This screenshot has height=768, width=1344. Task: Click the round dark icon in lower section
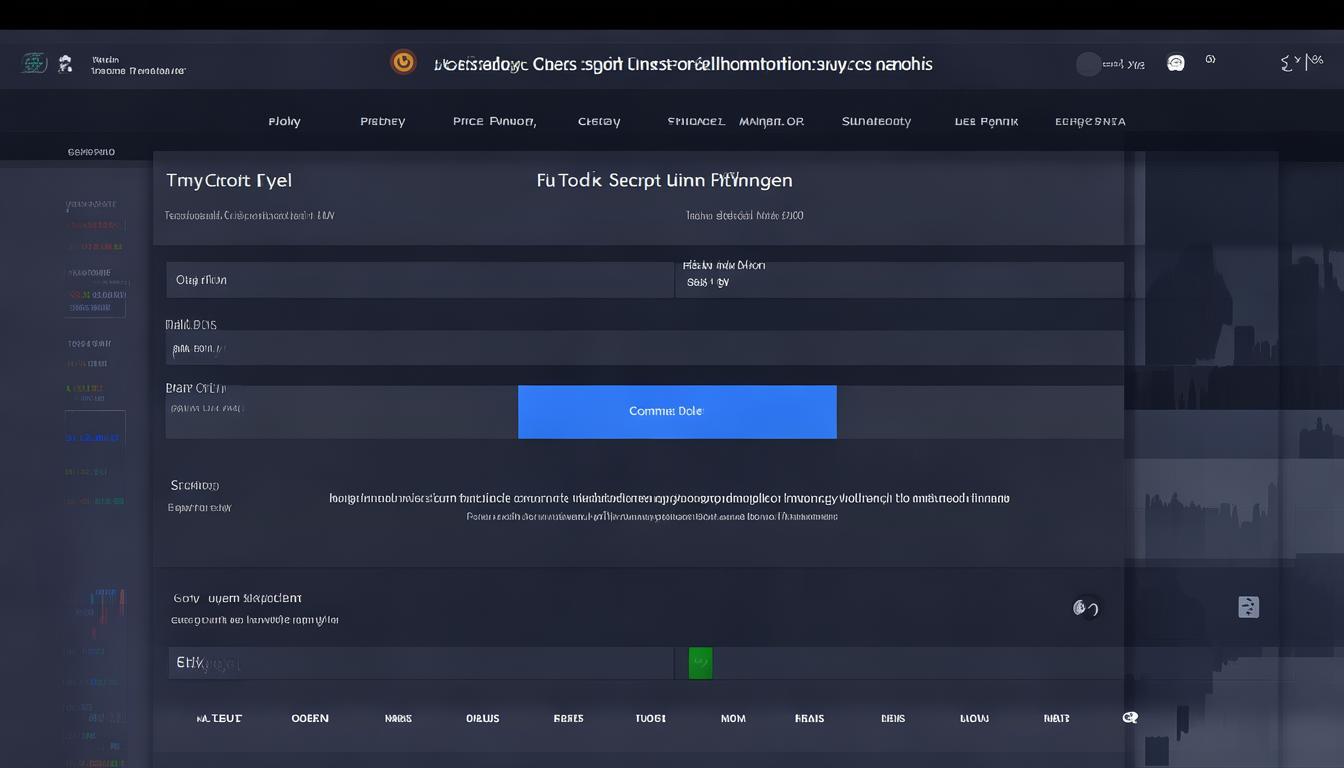[1085, 608]
